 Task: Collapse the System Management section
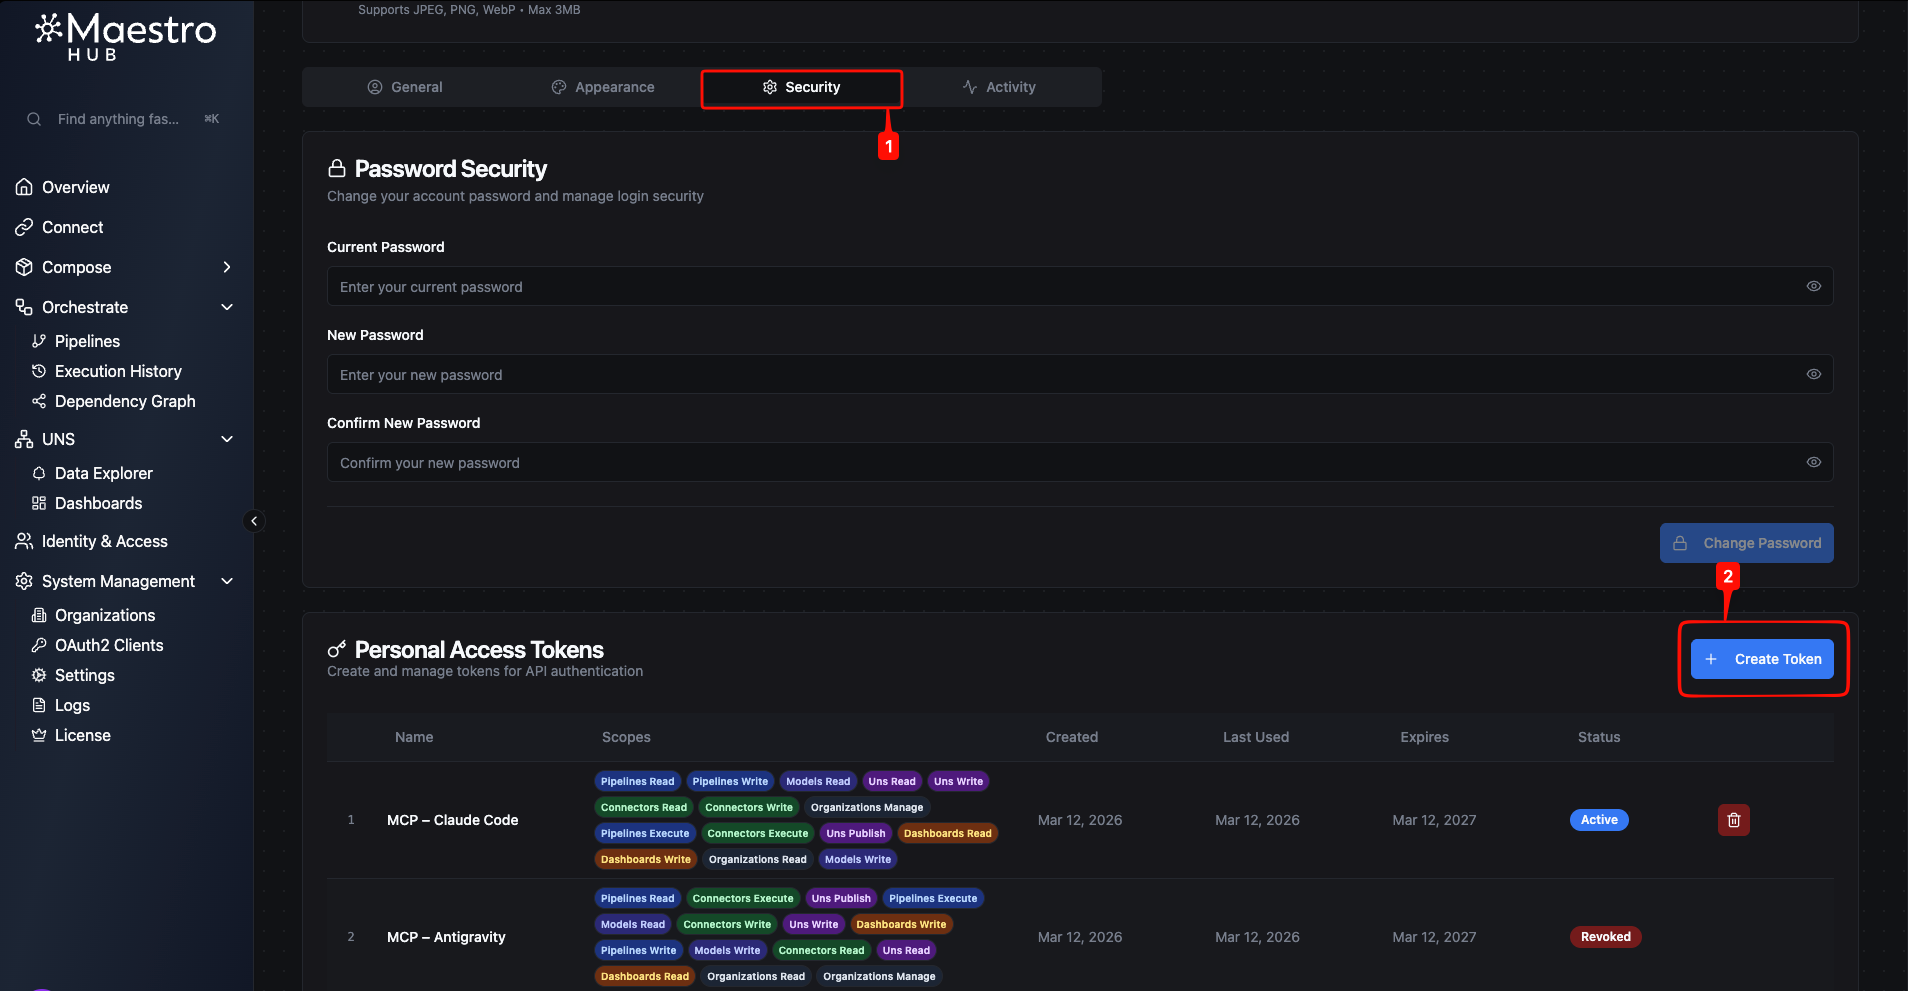point(226,581)
